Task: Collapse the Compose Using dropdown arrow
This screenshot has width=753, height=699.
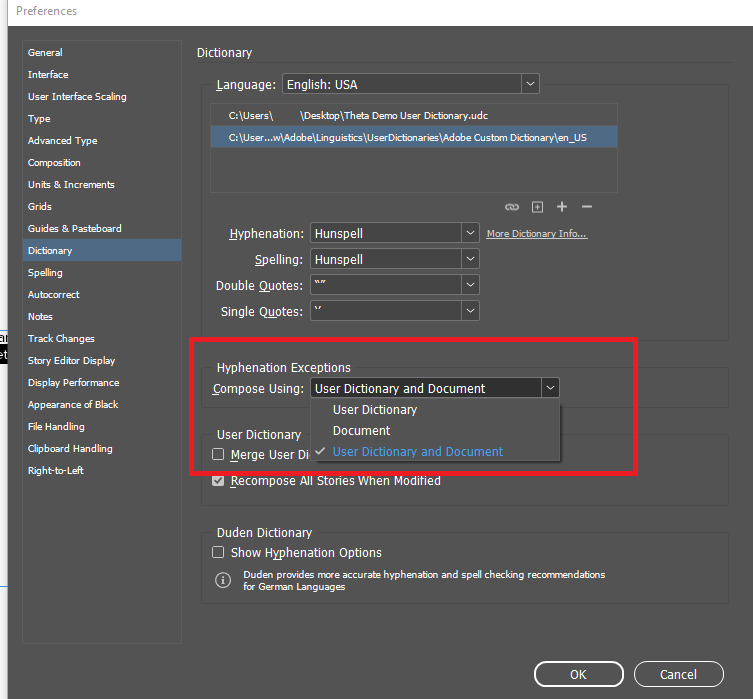Action: (550, 388)
